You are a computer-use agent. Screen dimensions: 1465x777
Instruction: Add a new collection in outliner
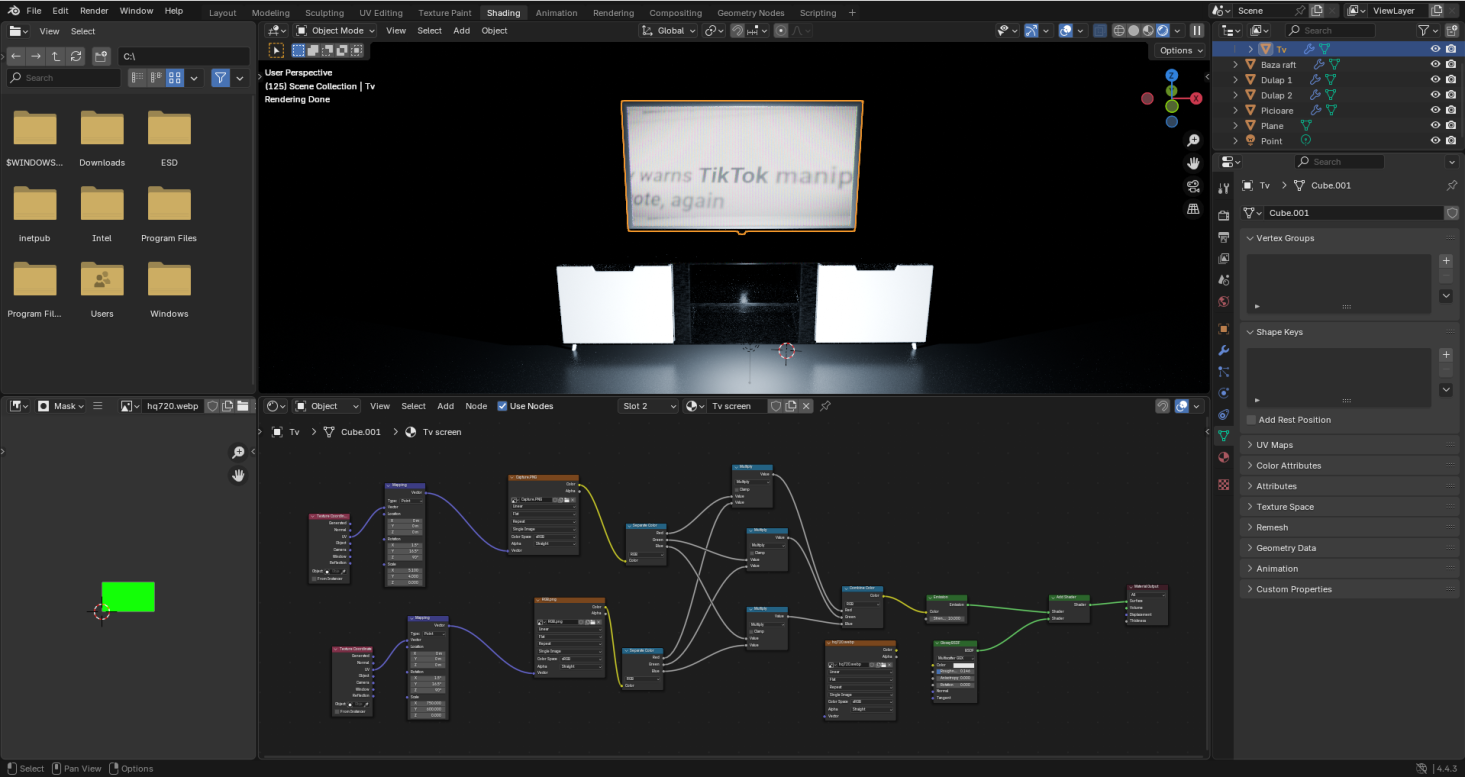click(1453, 30)
